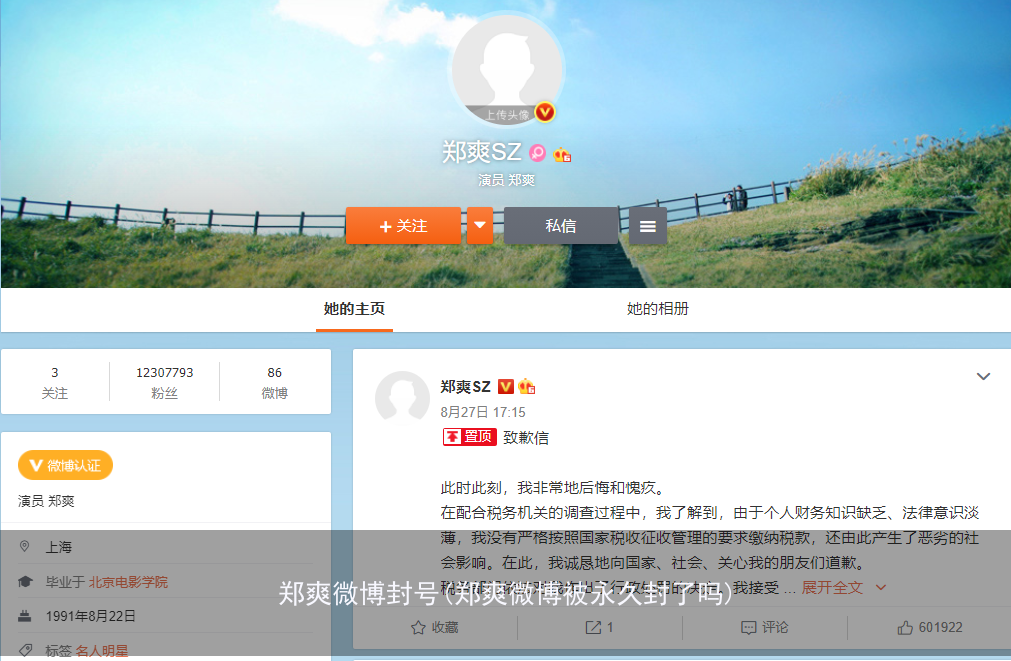The image size is (1011, 661).
Task: Click the tag icon beside 标签
Action: tap(27, 650)
